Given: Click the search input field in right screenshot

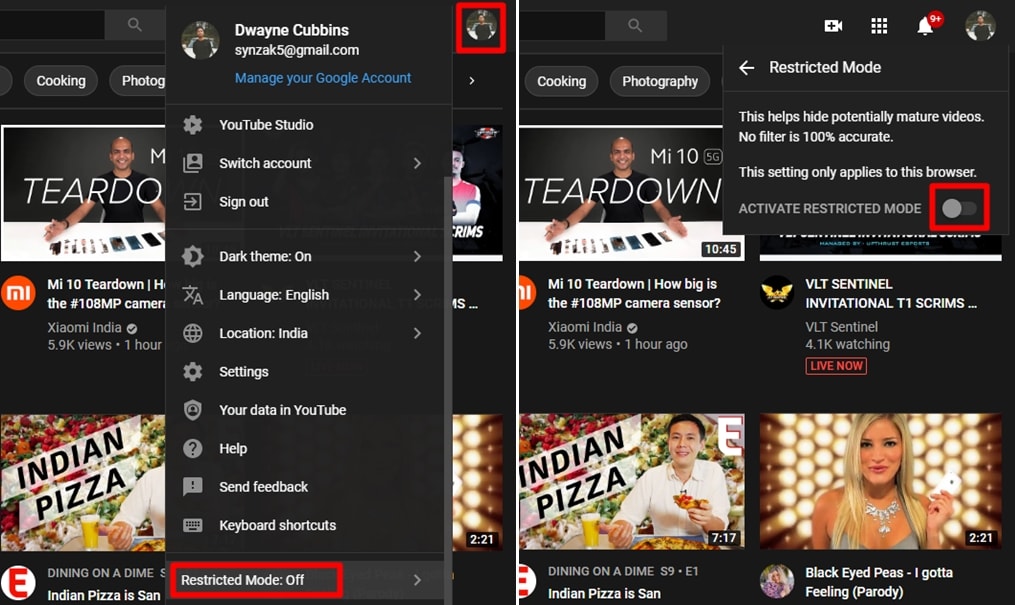Looking at the screenshot, I should point(562,25).
